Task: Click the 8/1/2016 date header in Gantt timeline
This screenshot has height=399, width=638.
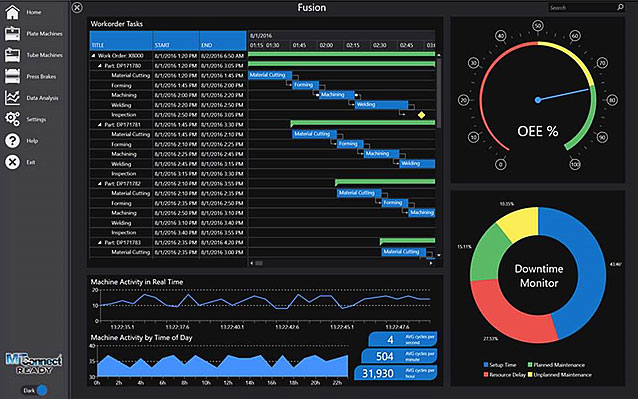Action: tap(261, 36)
